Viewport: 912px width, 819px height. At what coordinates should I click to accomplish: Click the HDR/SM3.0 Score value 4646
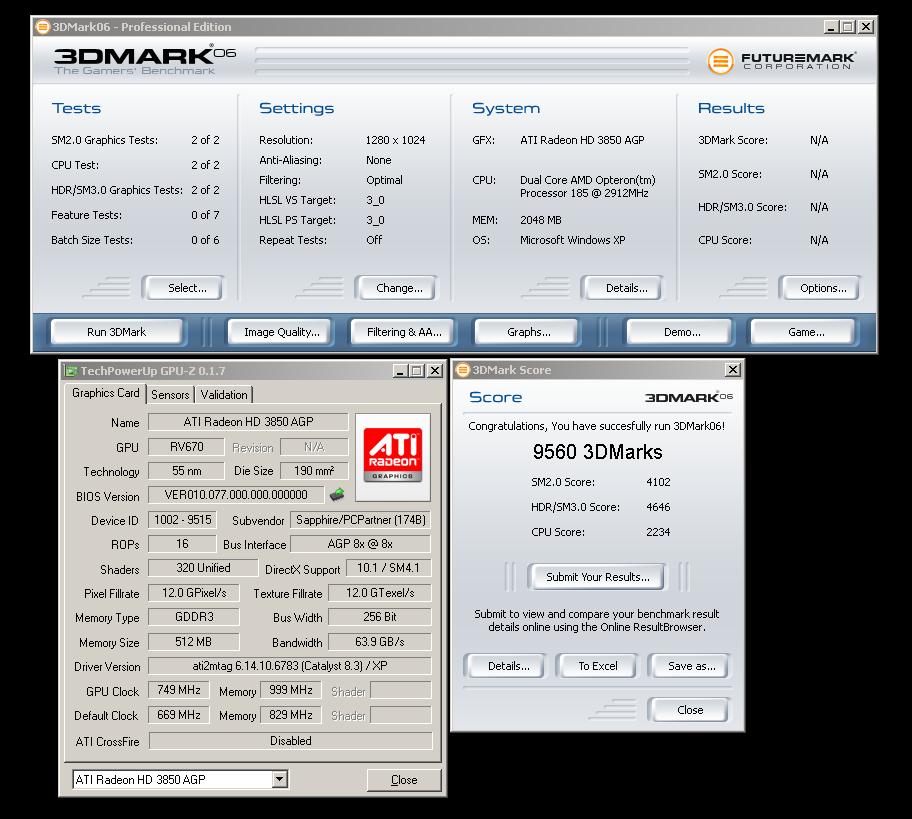click(658, 507)
